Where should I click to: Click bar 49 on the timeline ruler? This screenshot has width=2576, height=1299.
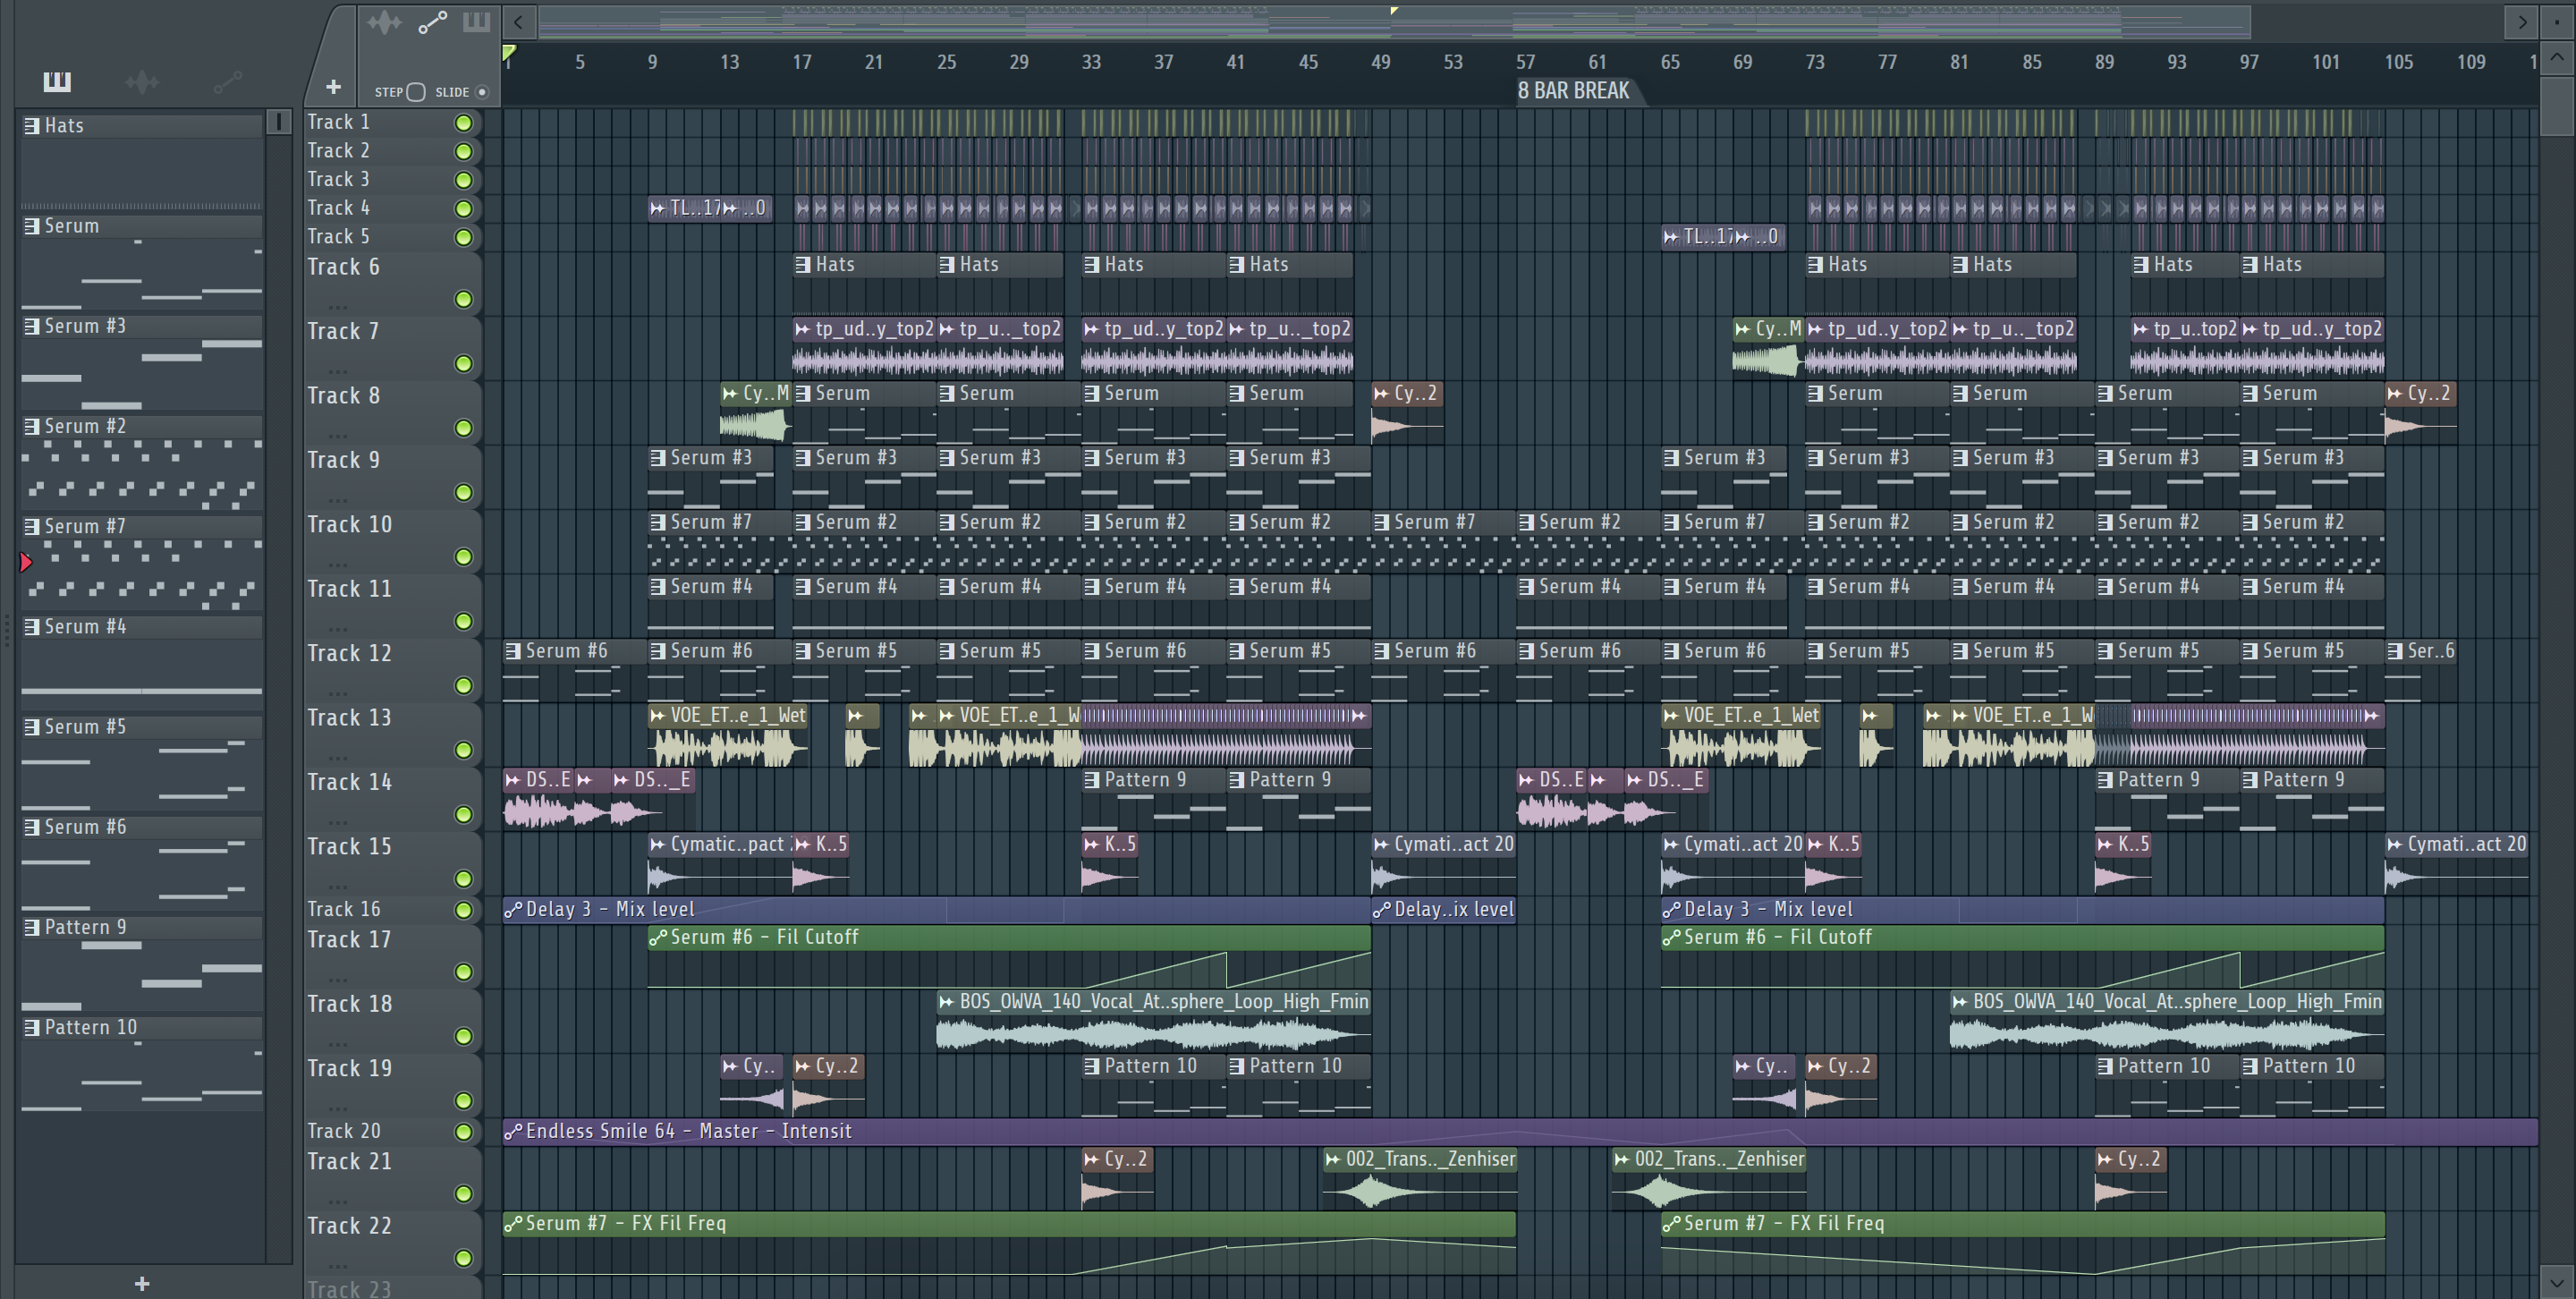coord(1380,62)
